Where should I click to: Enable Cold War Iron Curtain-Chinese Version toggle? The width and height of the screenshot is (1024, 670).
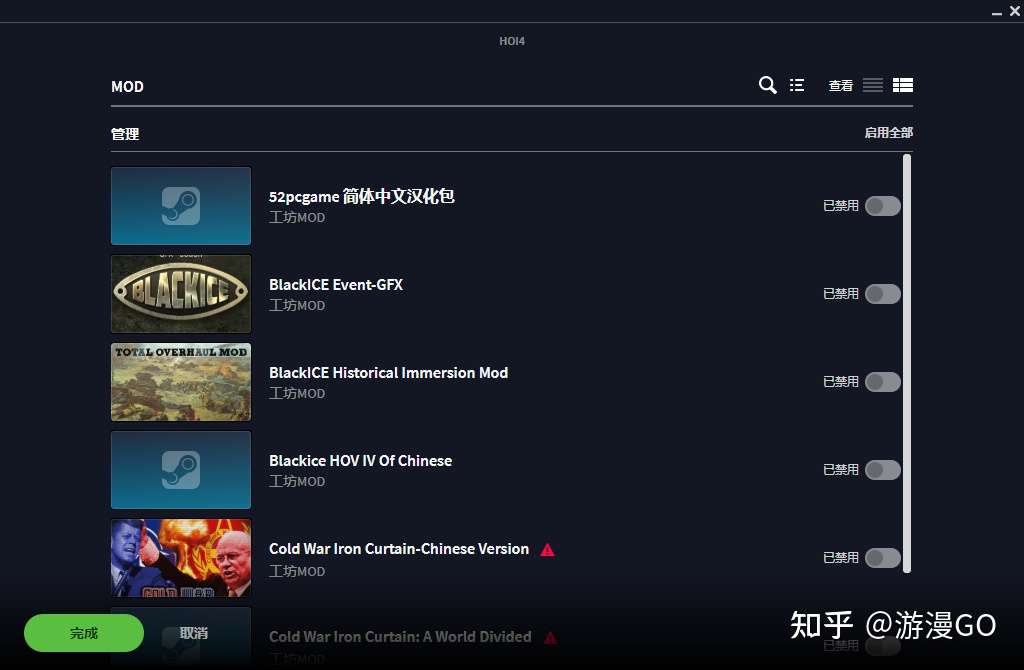tap(882, 558)
